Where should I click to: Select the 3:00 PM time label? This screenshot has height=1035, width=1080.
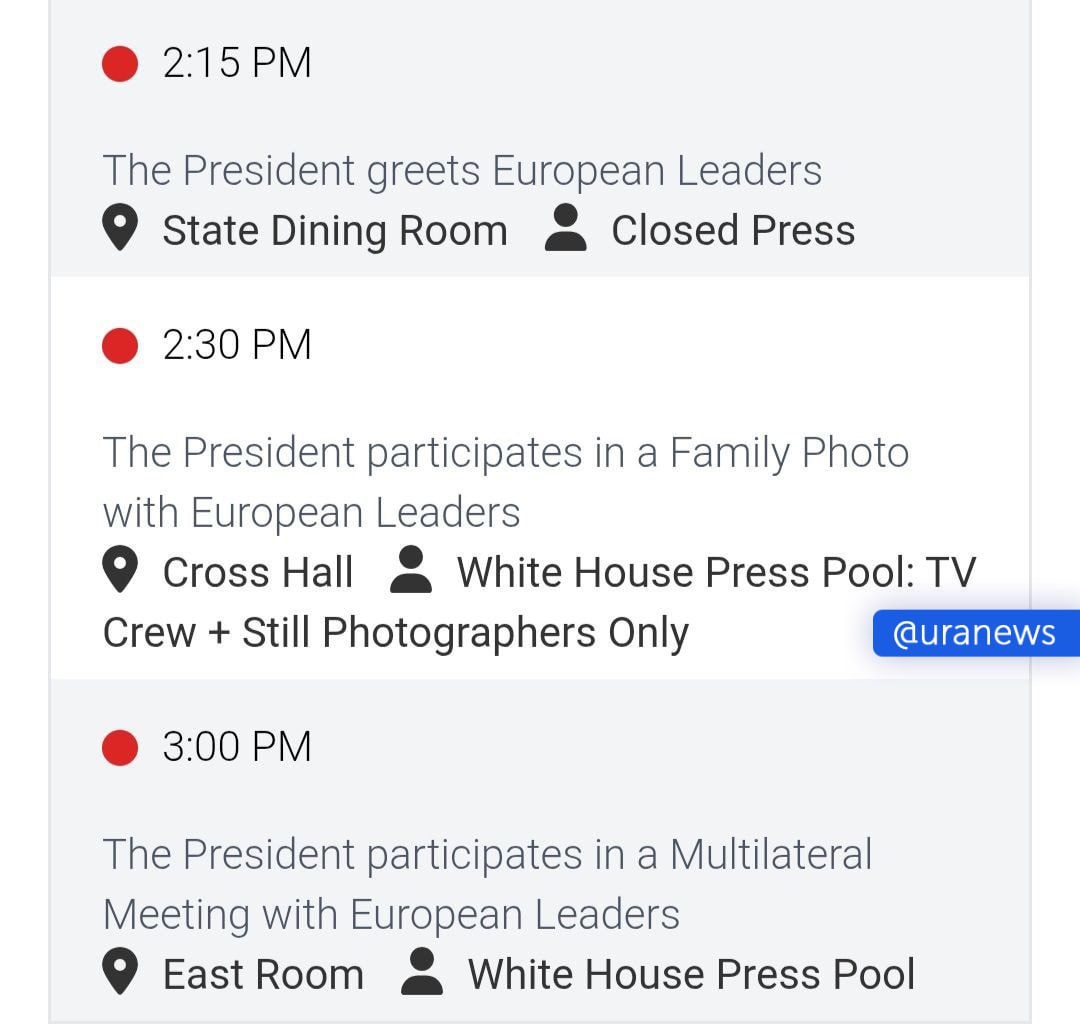237,747
